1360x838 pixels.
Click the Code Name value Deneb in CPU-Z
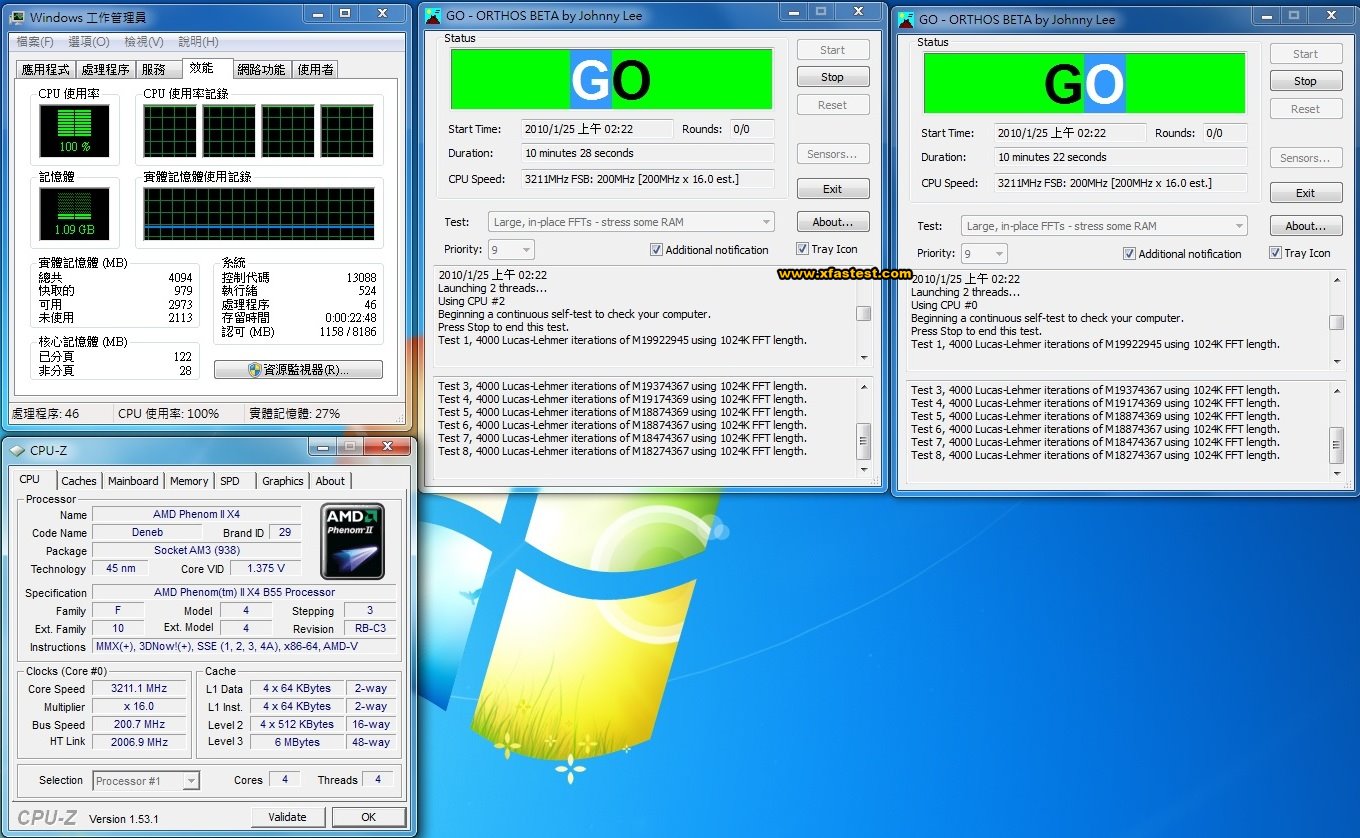147,533
